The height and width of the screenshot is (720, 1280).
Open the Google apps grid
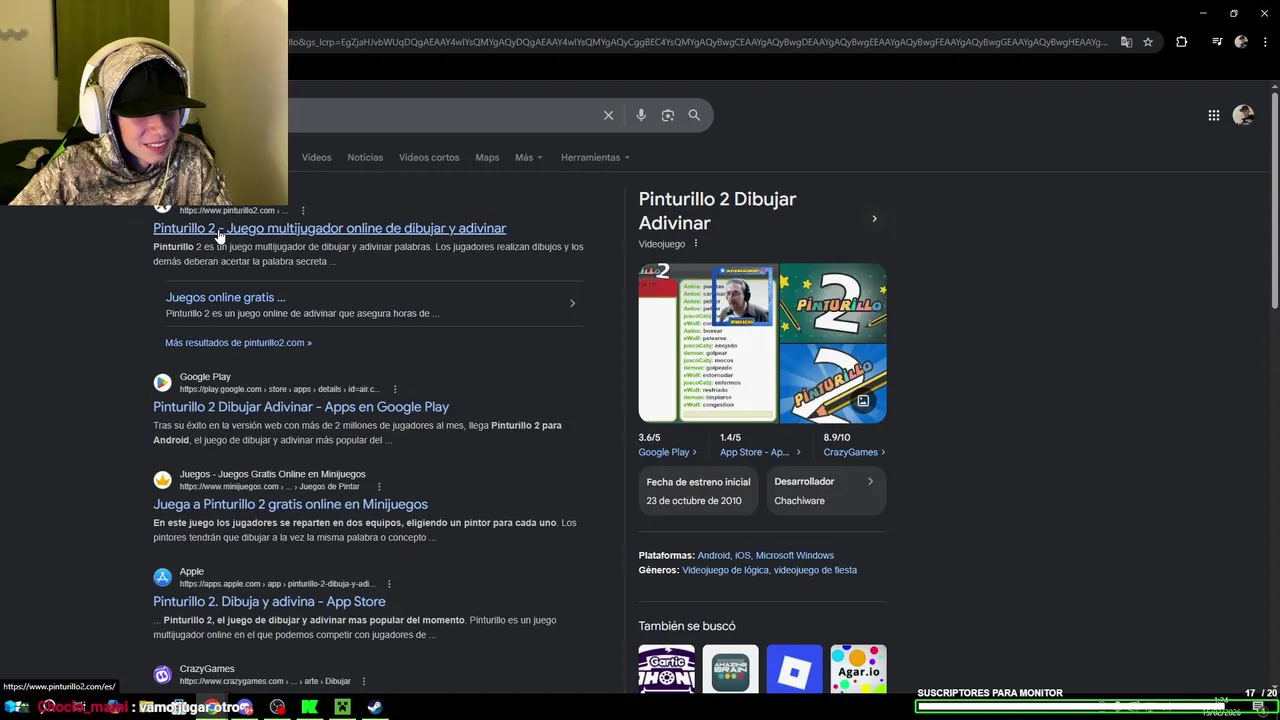coord(1213,115)
